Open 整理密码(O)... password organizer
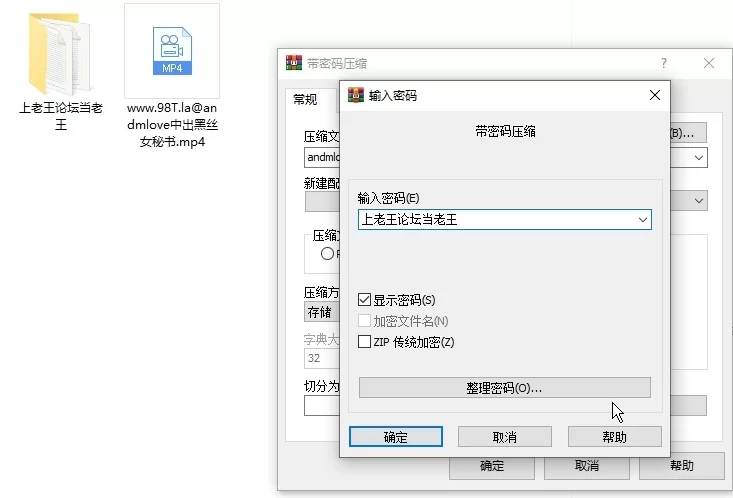This screenshot has width=733, height=498. pyautogui.click(x=504, y=388)
